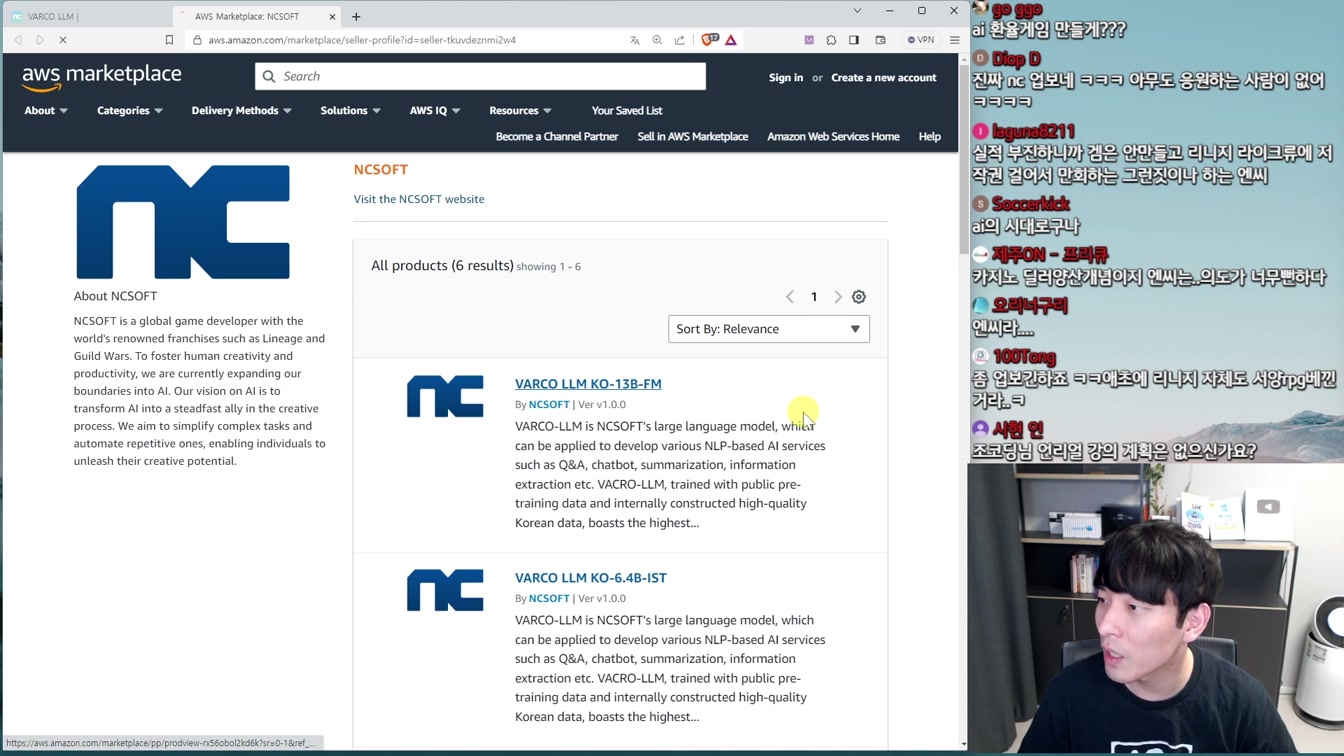Visit the NCSOFT website link

pos(419,199)
